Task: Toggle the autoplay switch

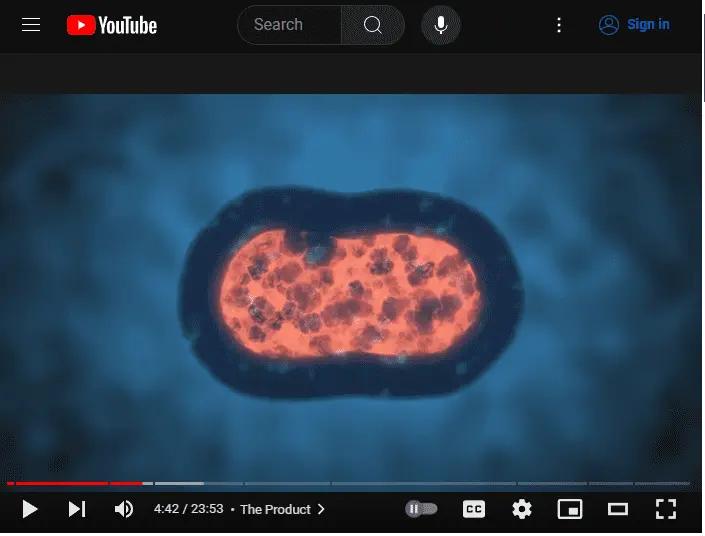Action: coord(421,509)
